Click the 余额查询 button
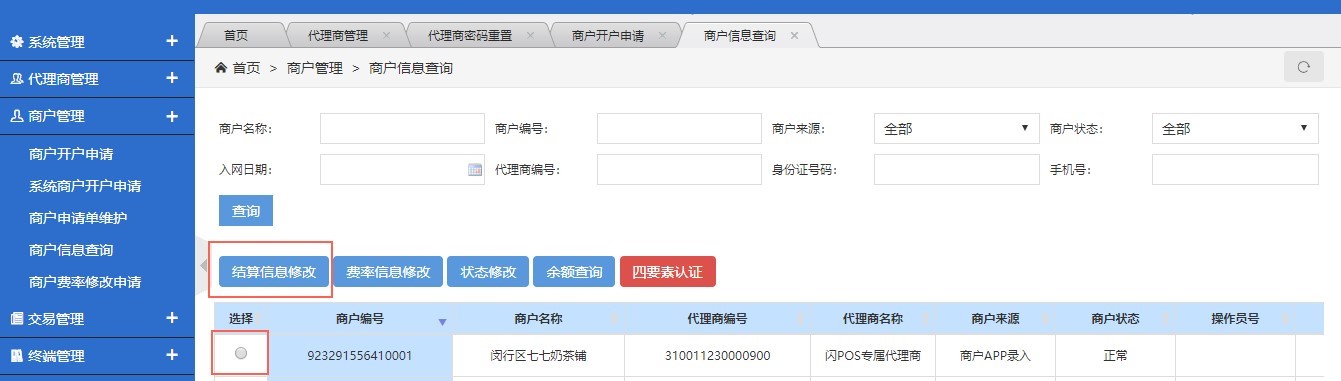Screen dimensions: 1341x381 (574, 271)
